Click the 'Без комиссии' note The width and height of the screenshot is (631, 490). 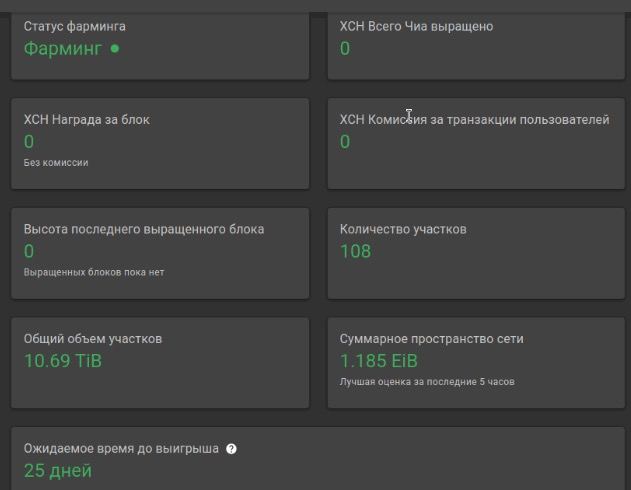coord(56,163)
